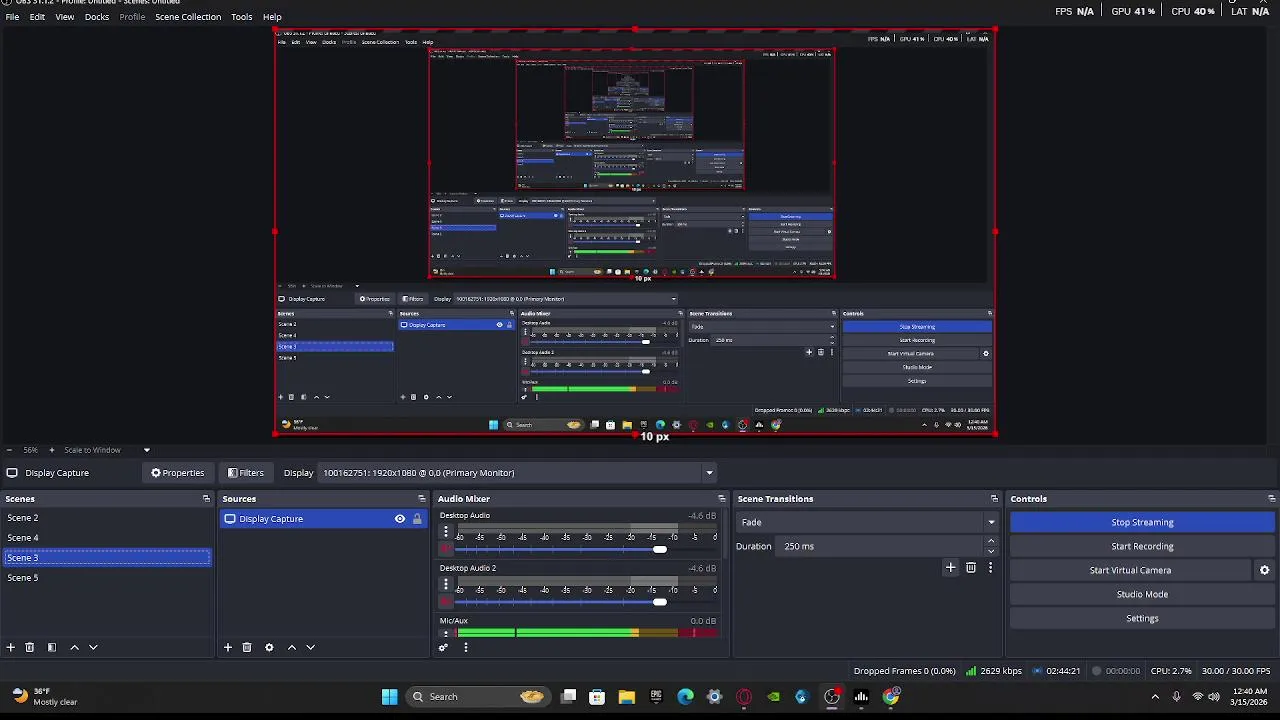Remove the configurable transition trash icon

(971, 568)
